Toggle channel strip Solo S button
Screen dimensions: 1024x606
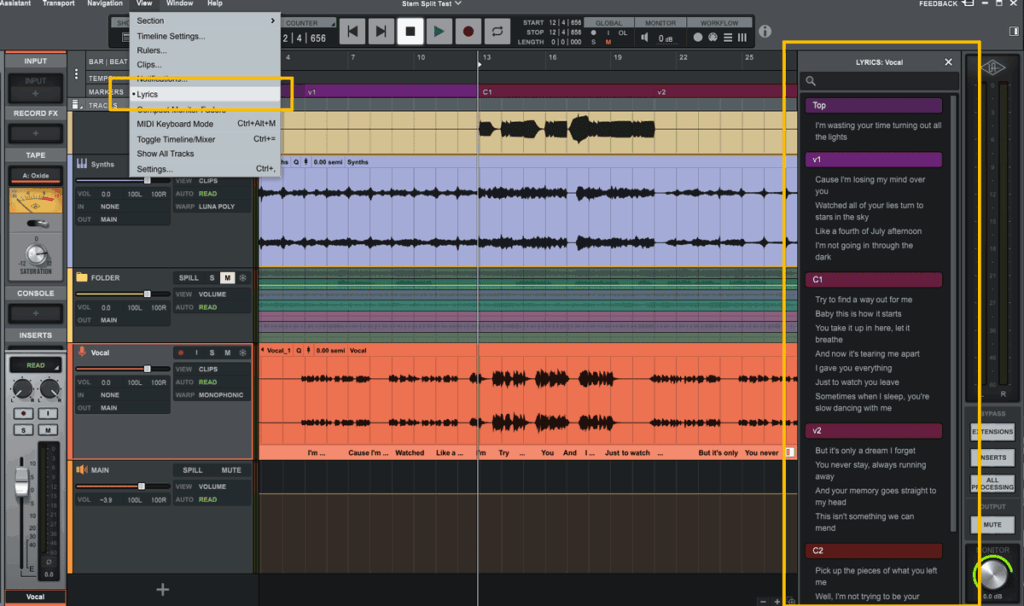pos(24,430)
